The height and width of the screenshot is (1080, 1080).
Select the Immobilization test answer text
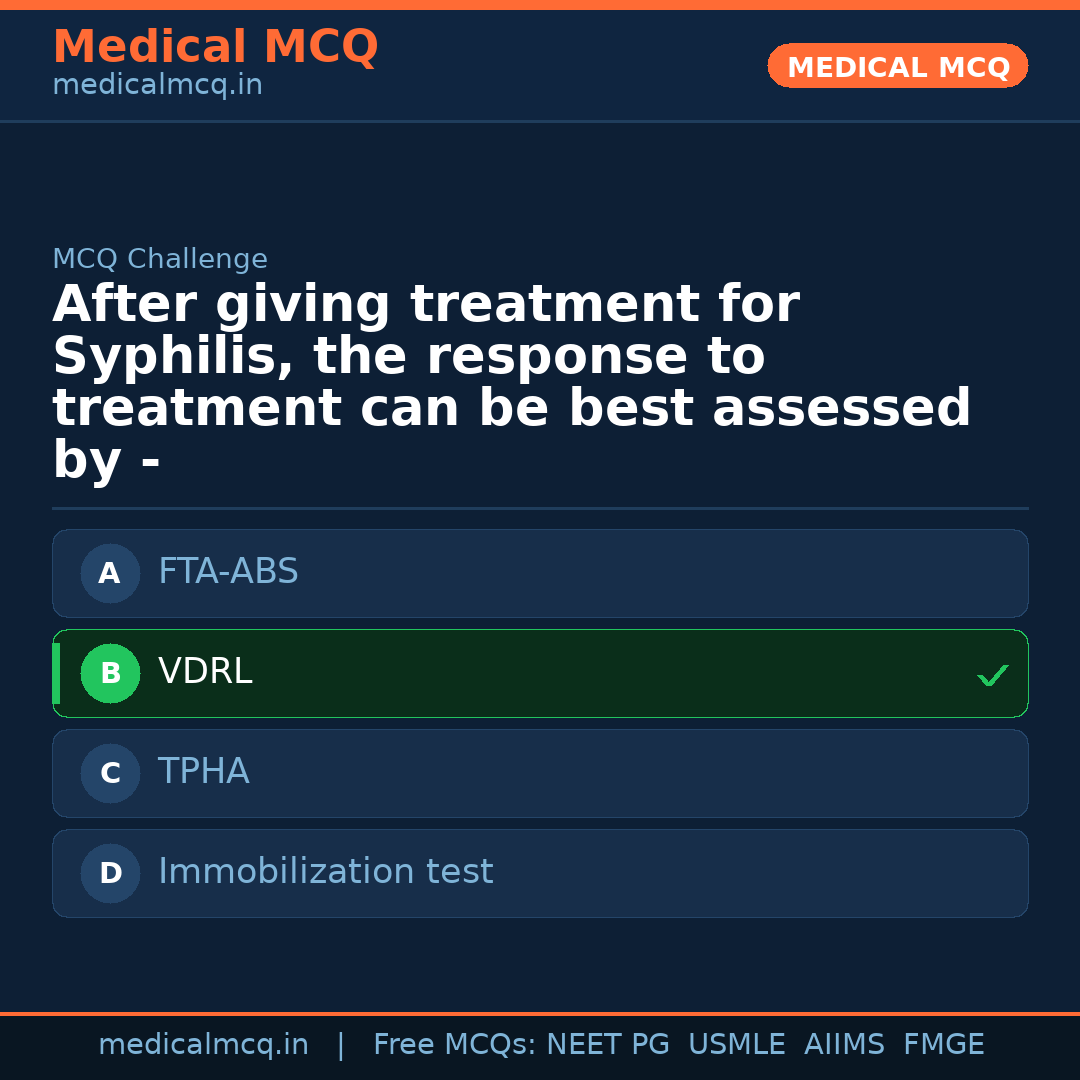click(x=325, y=872)
